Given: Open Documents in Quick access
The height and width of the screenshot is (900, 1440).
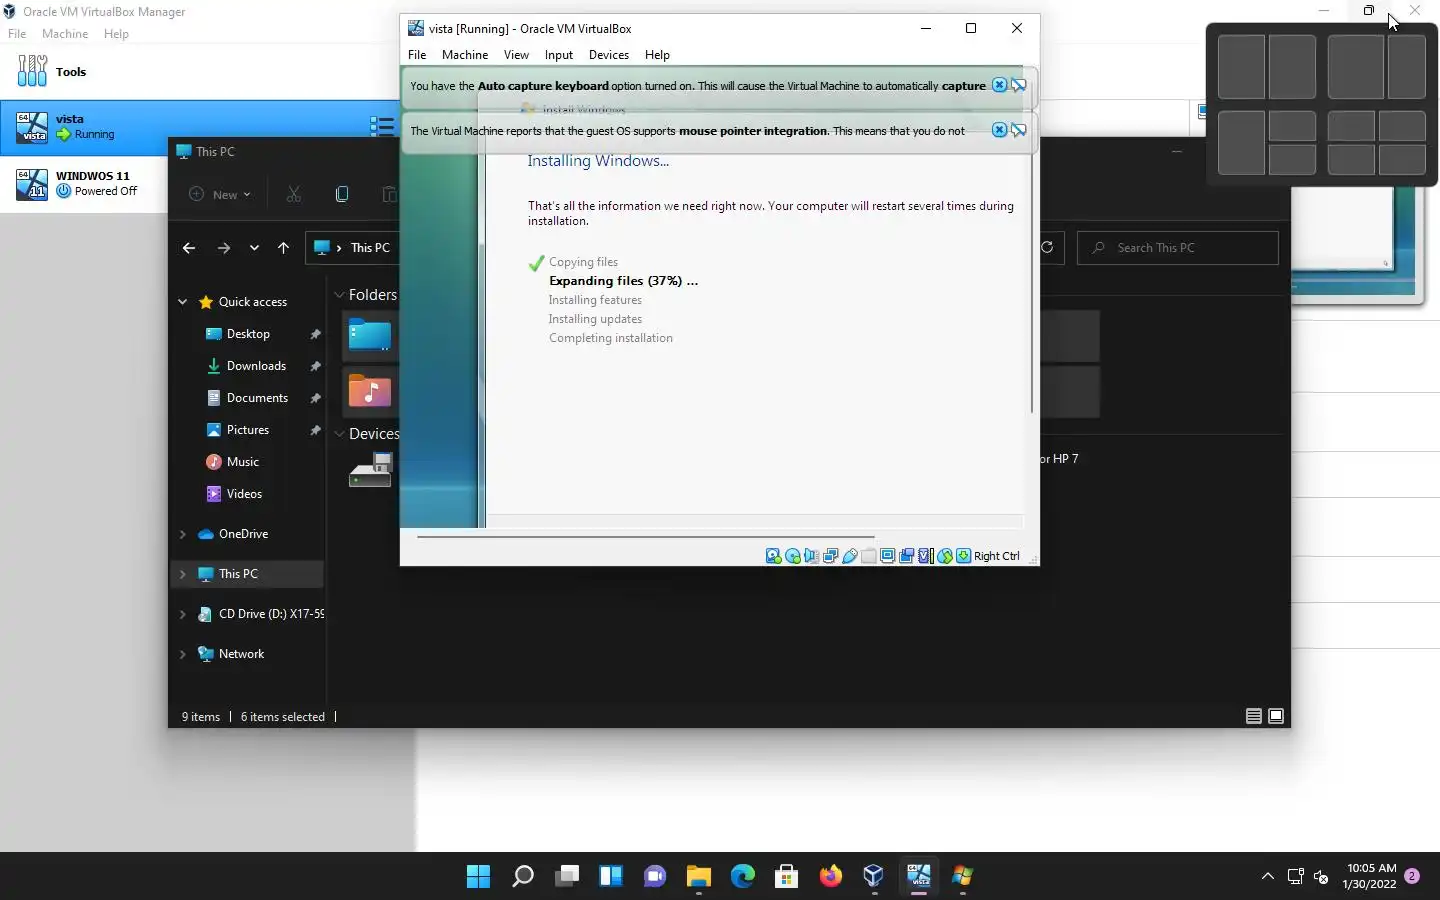Looking at the screenshot, I should click(257, 398).
